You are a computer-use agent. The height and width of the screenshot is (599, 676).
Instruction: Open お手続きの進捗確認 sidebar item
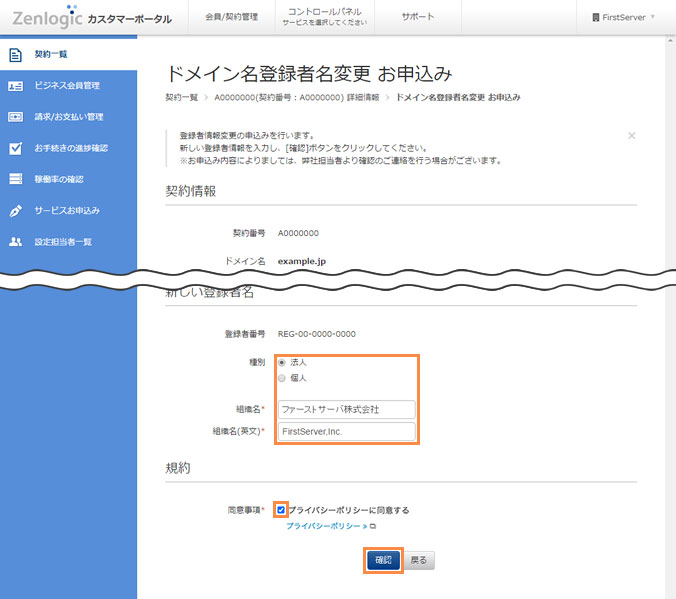click(x=69, y=148)
